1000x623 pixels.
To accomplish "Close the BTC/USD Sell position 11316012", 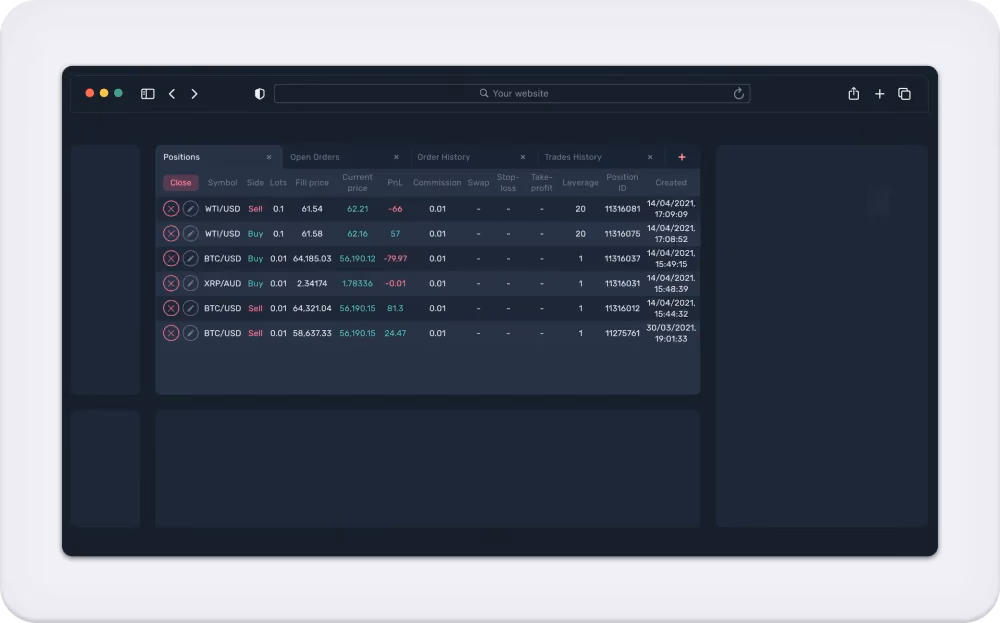I will tap(171, 308).
